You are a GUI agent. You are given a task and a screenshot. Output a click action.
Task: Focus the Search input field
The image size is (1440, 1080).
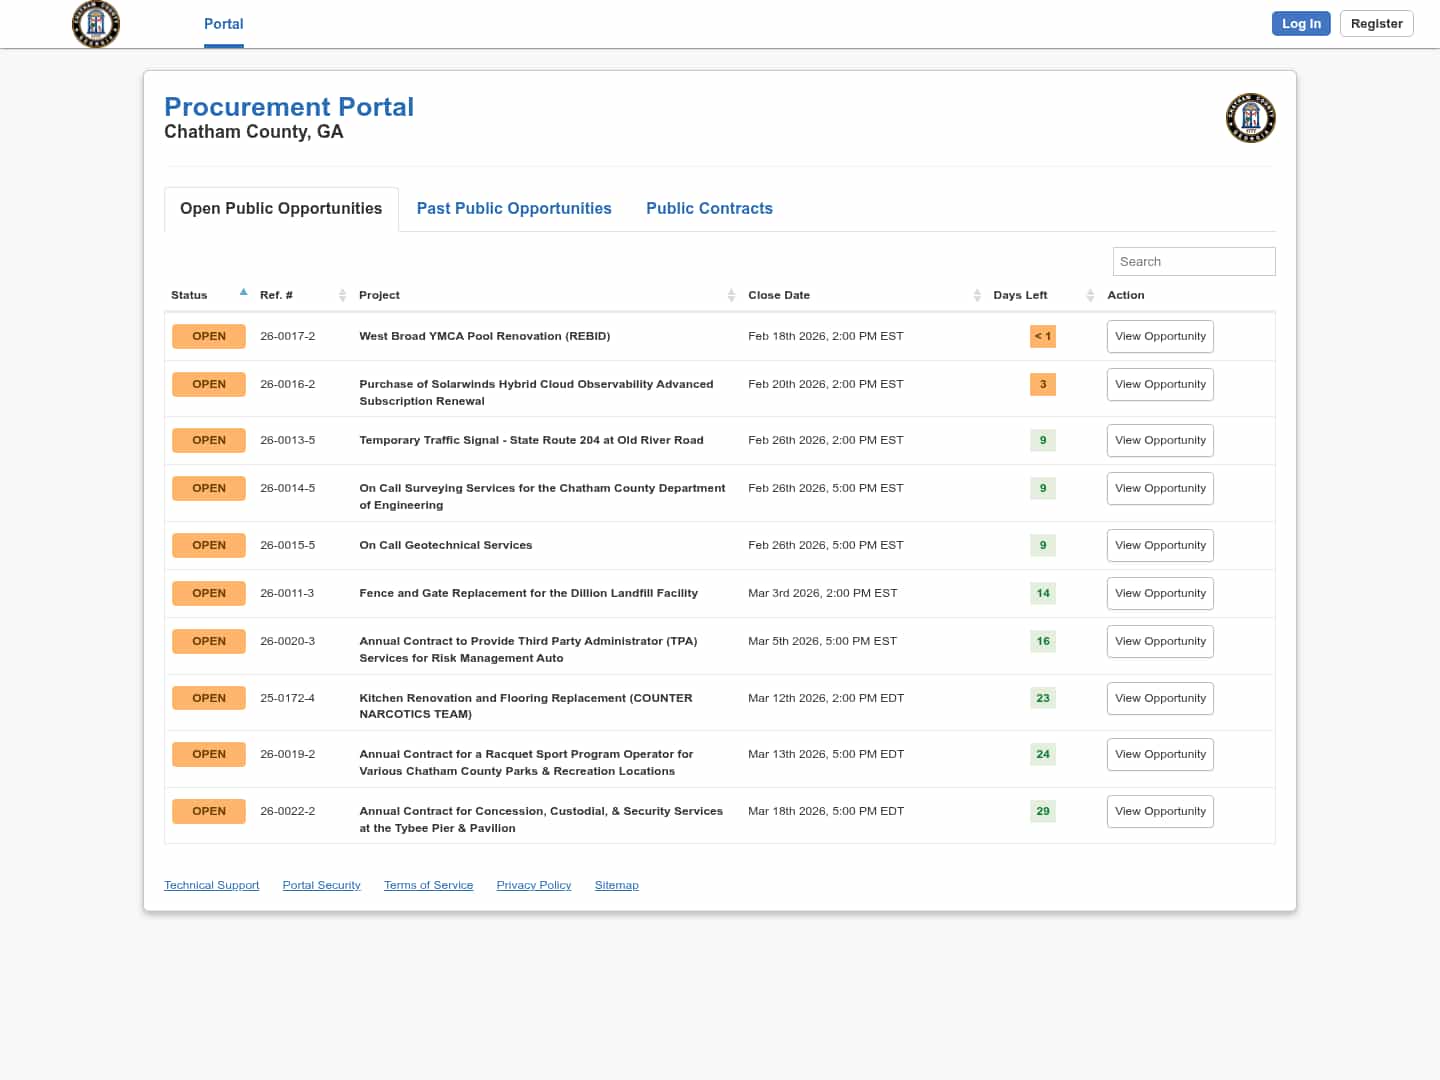(x=1193, y=261)
